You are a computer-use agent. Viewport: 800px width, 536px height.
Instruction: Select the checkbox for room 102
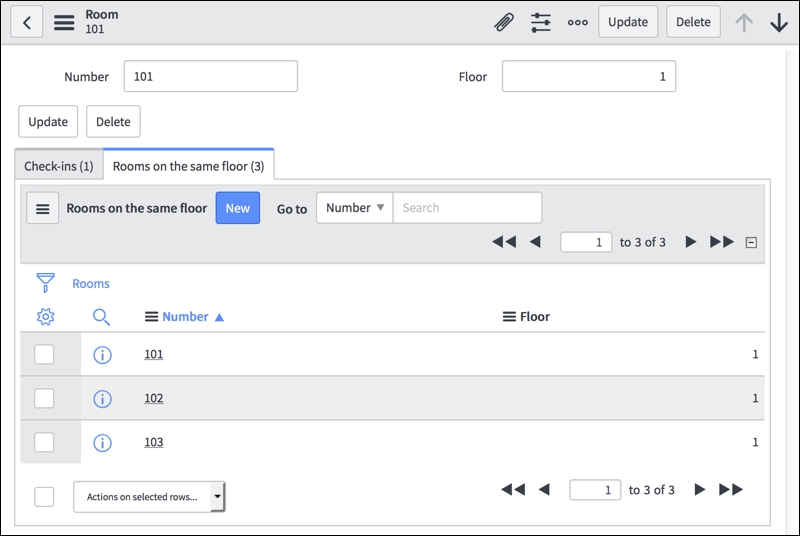point(44,398)
